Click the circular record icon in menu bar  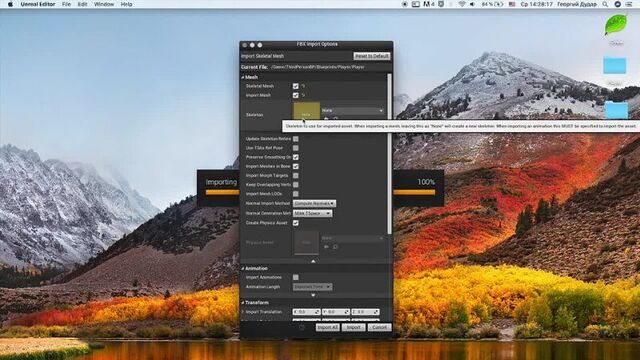click(404, 4)
